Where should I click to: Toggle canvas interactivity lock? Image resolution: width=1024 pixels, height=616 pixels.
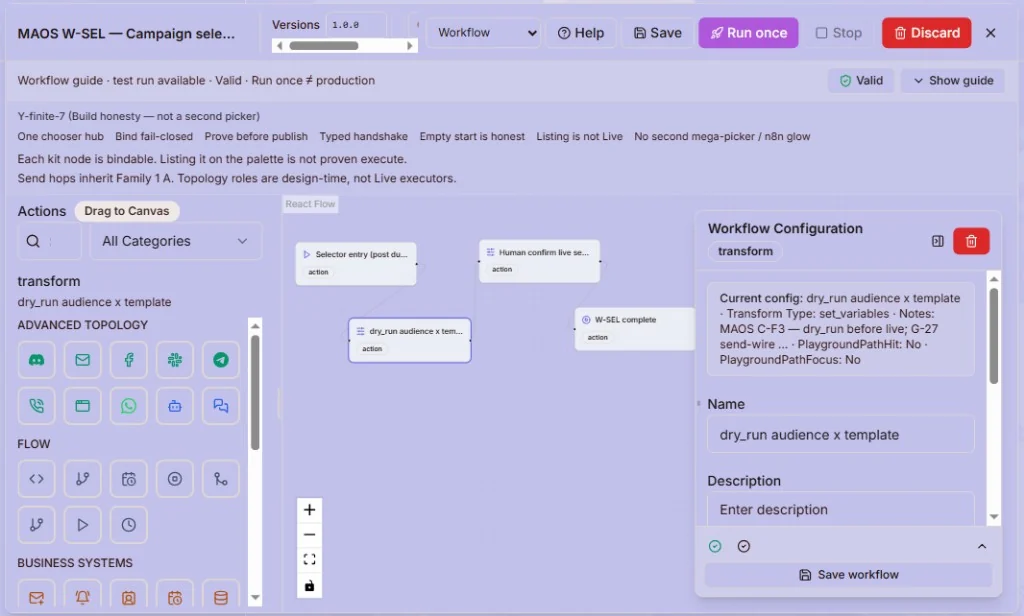[310, 585]
